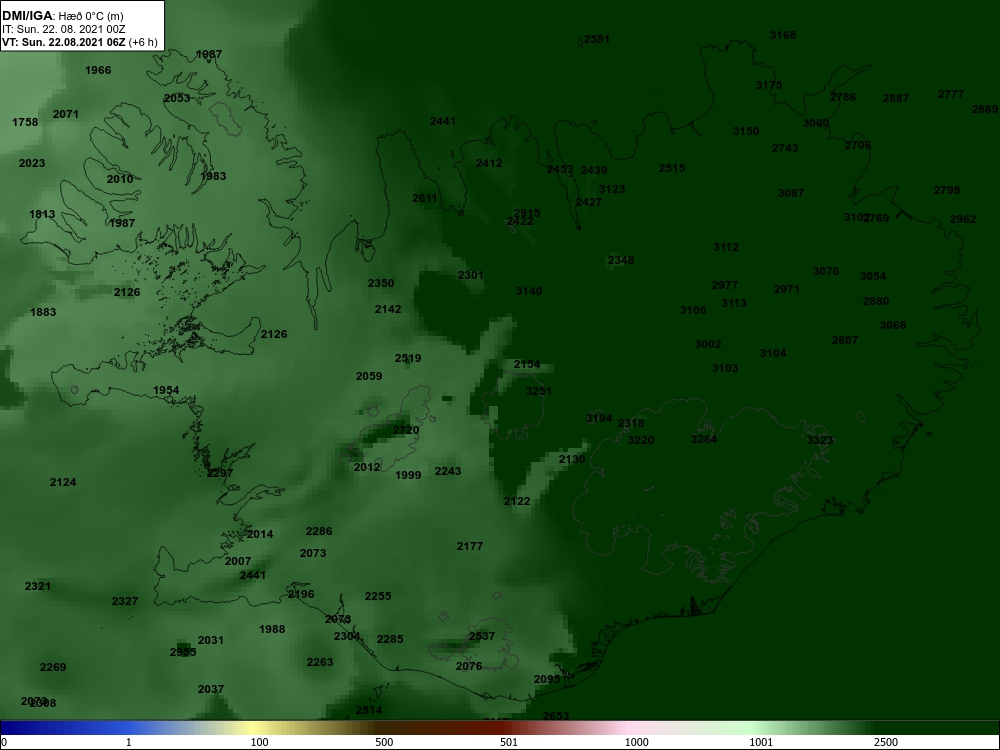Image resolution: width=1000 pixels, height=750 pixels.
Task: Select the map value 2321
Action: coord(38,586)
